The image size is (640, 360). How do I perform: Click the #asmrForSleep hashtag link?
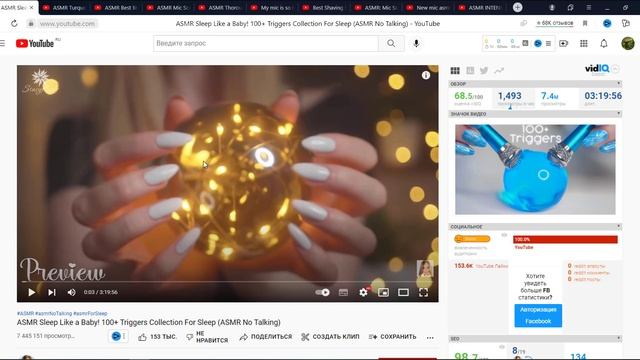click(x=90, y=313)
